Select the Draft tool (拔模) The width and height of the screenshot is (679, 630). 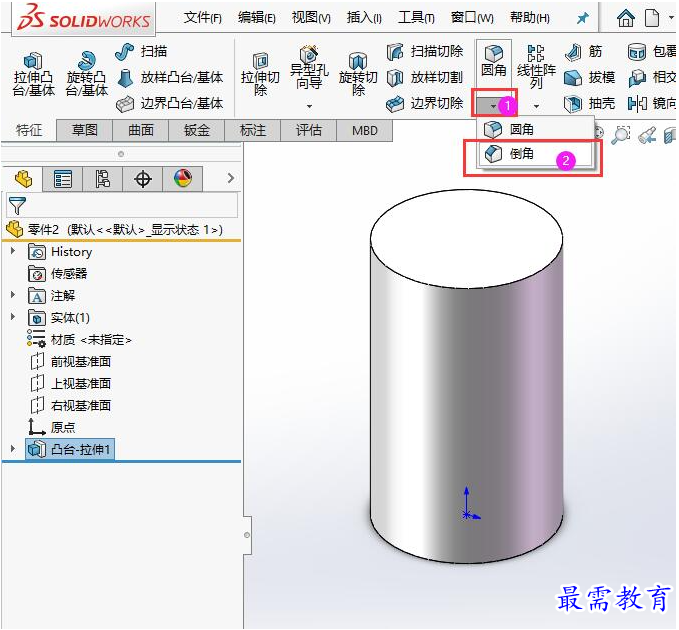(x=590, y=78)
